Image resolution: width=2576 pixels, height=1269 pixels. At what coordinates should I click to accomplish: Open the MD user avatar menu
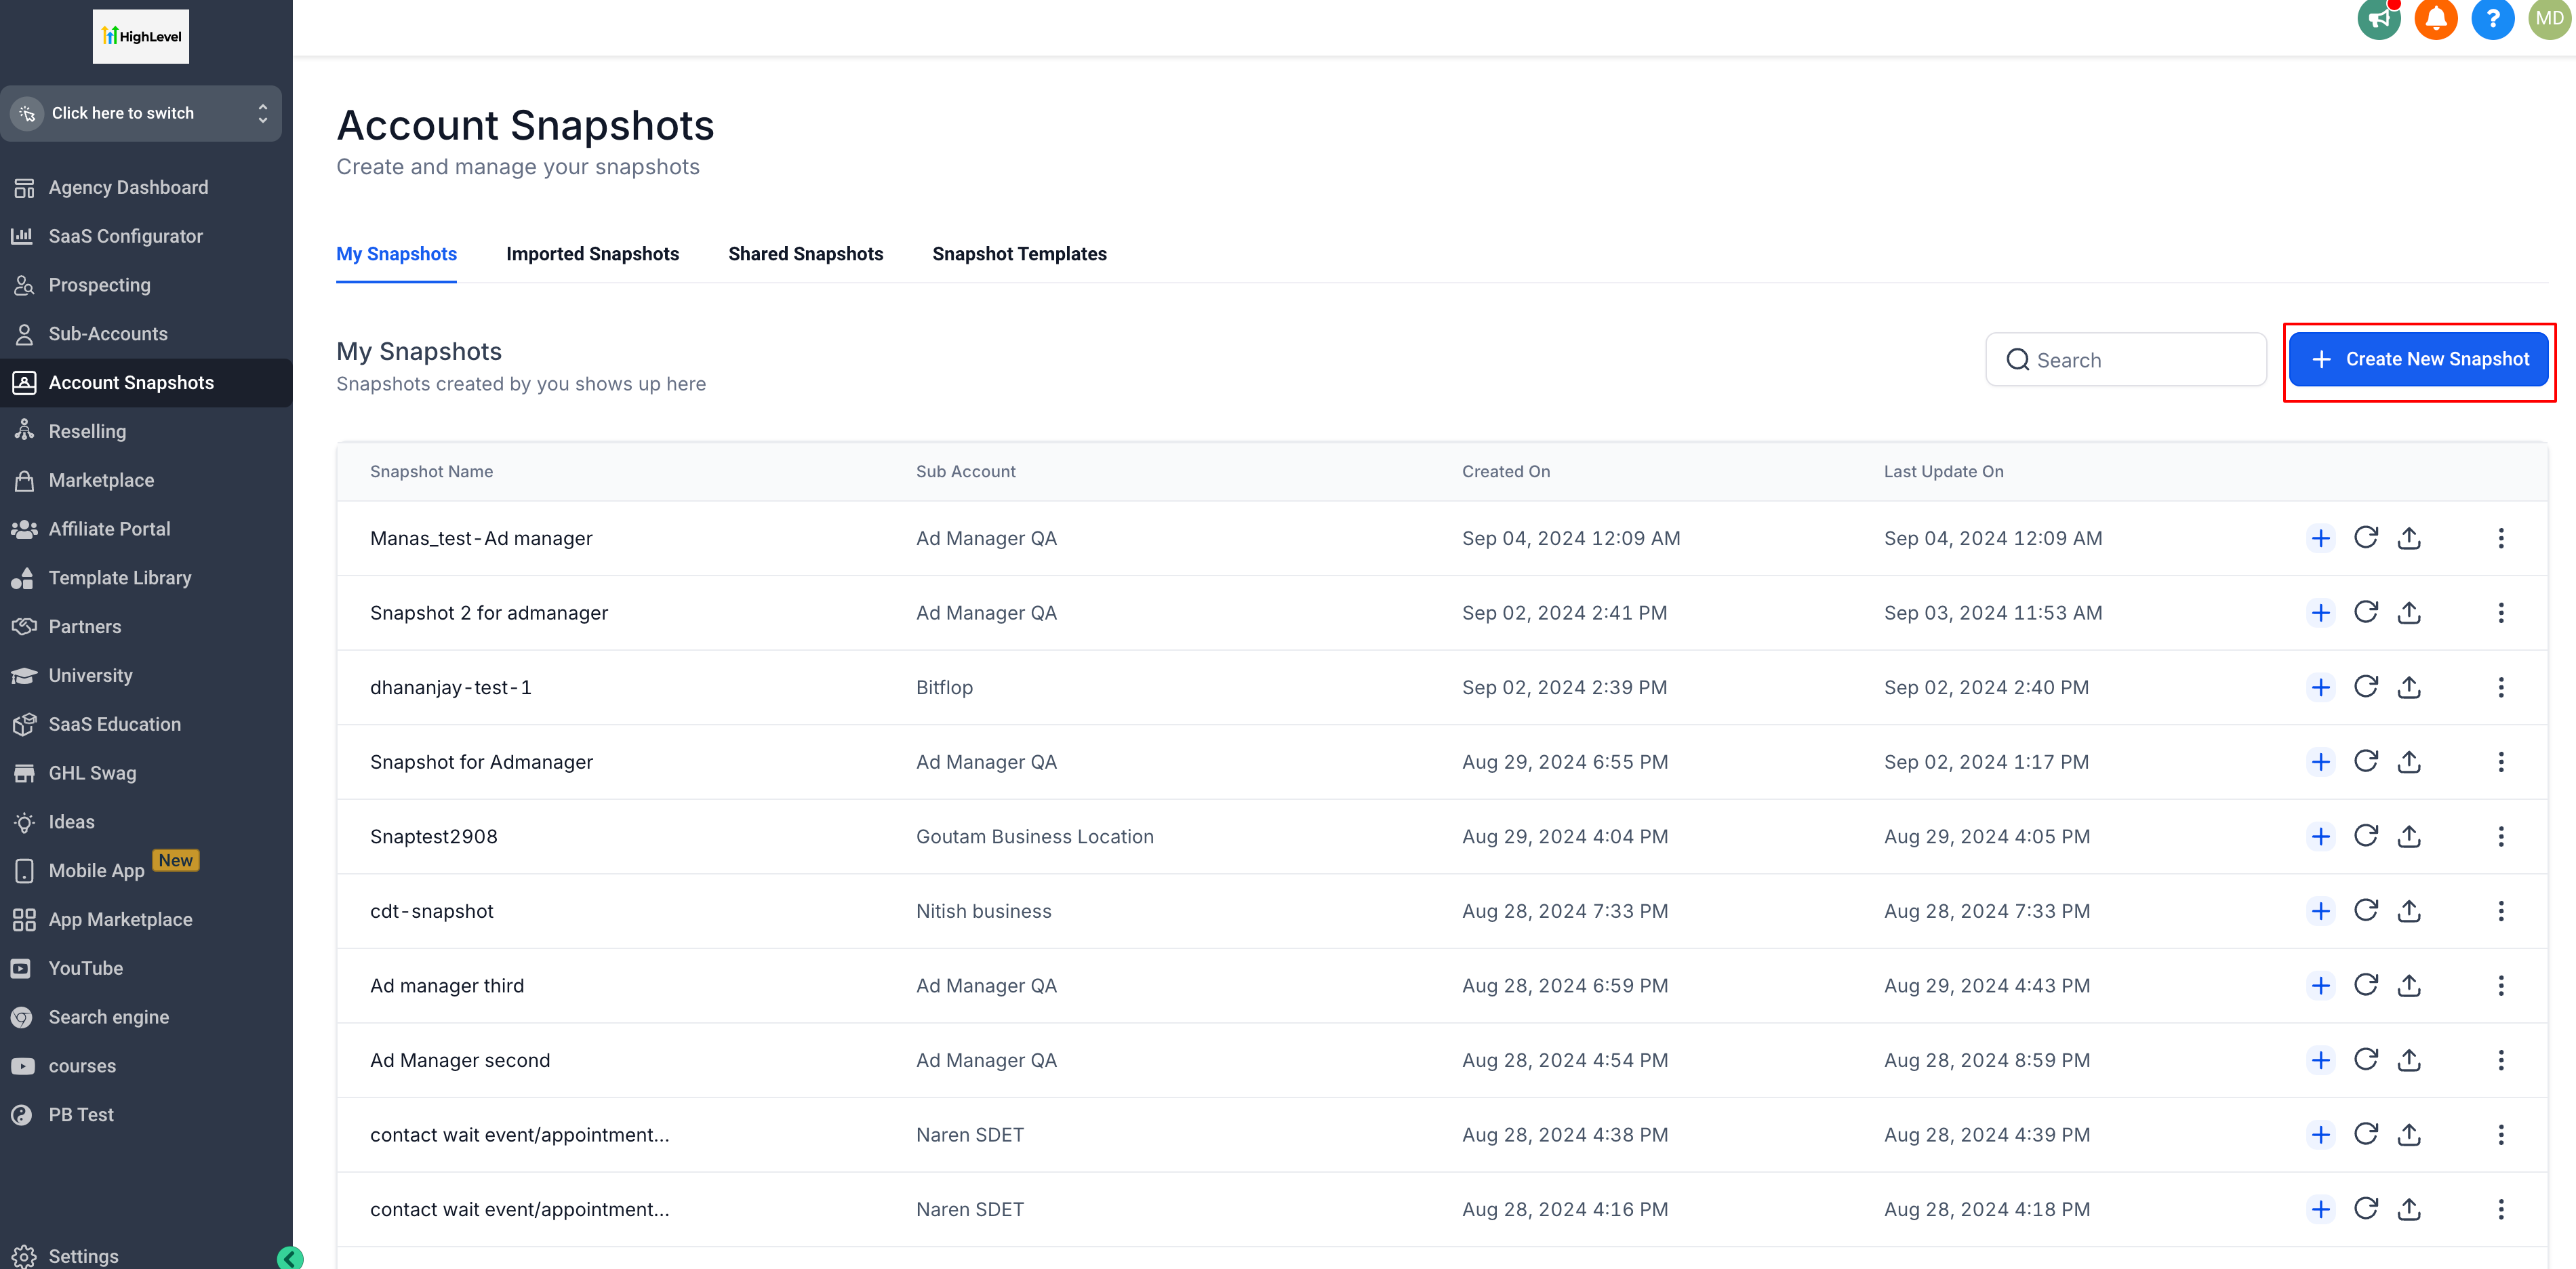coord(2549,18)
